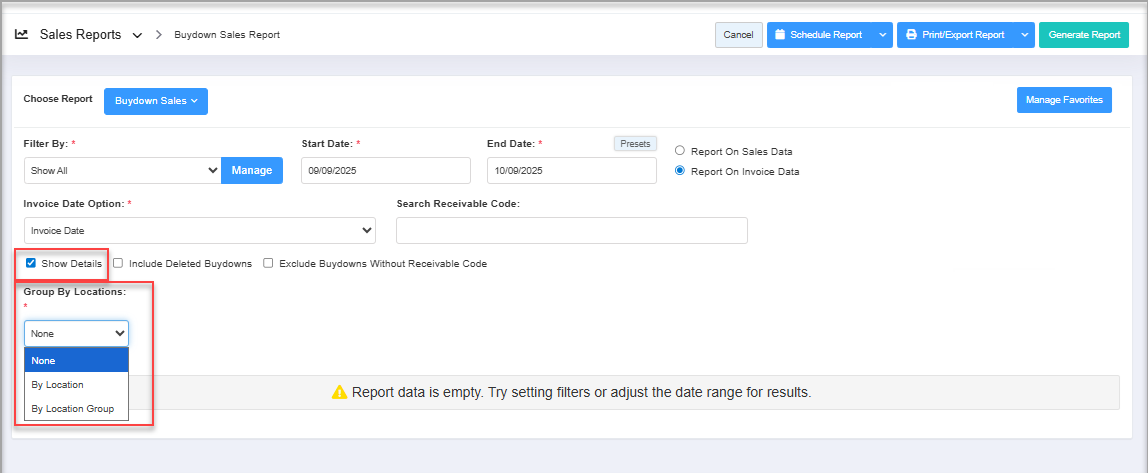The image size is (1148, 473).
Task: Open the Schedule Report dropdown arrow
Action: pyautogui.click(x=882, y=35)
